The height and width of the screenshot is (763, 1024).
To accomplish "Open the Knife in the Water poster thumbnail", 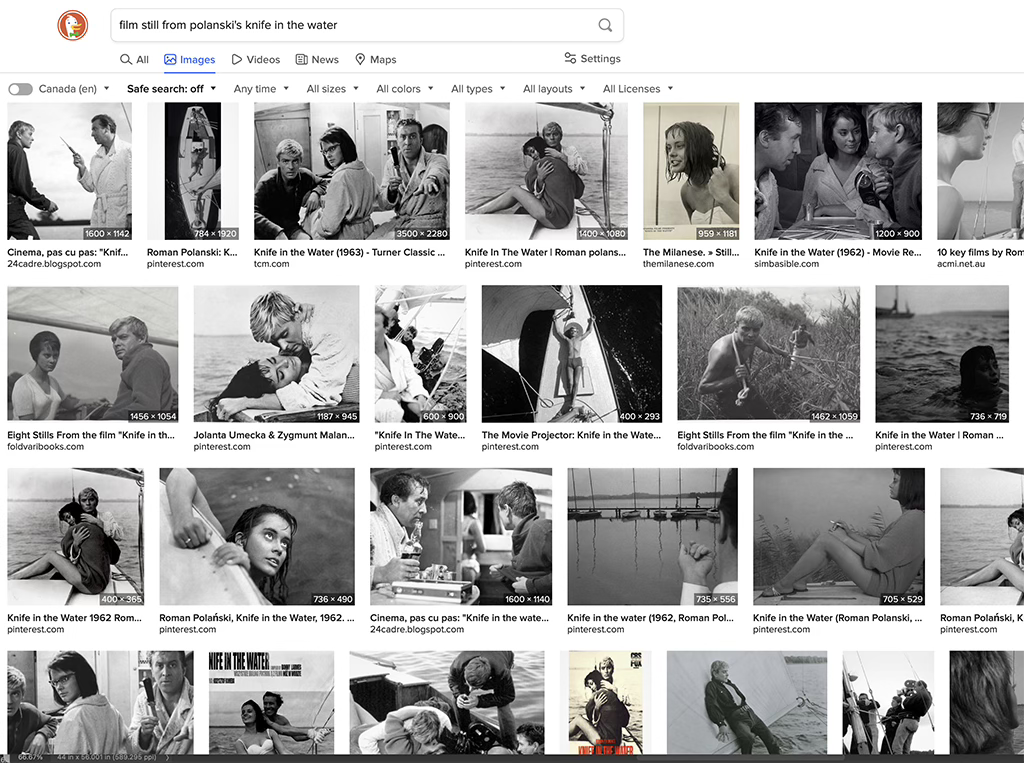I will coord(272,702).
